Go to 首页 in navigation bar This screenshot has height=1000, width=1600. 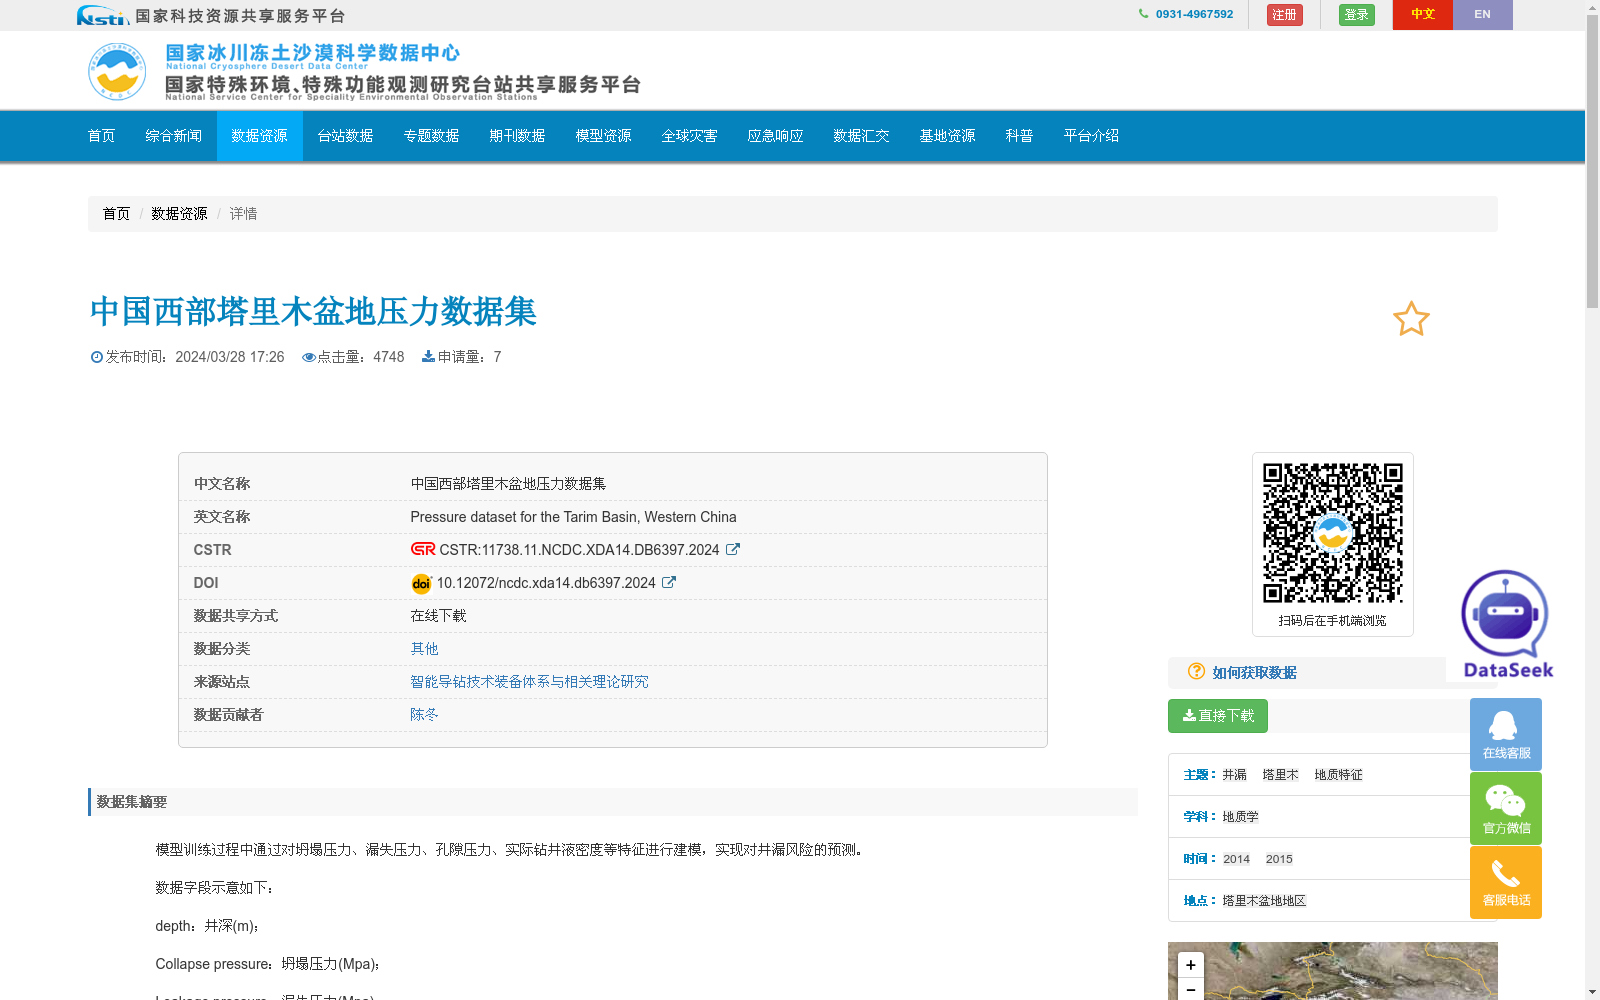(101, 136)
